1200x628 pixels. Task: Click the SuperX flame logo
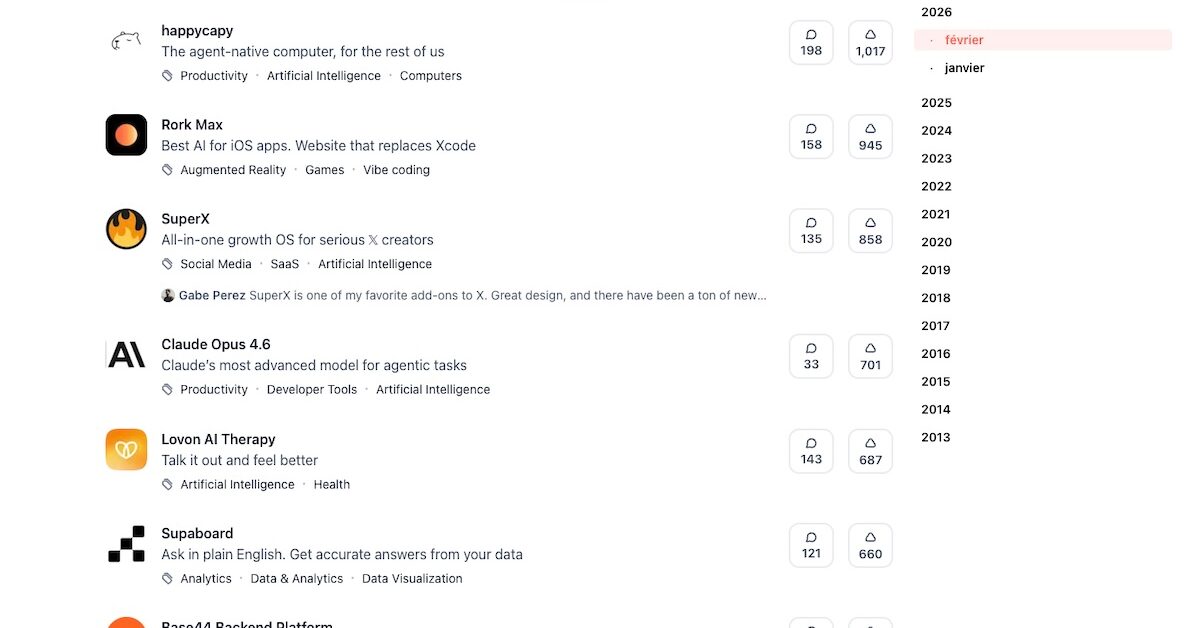tap(126, 229)
